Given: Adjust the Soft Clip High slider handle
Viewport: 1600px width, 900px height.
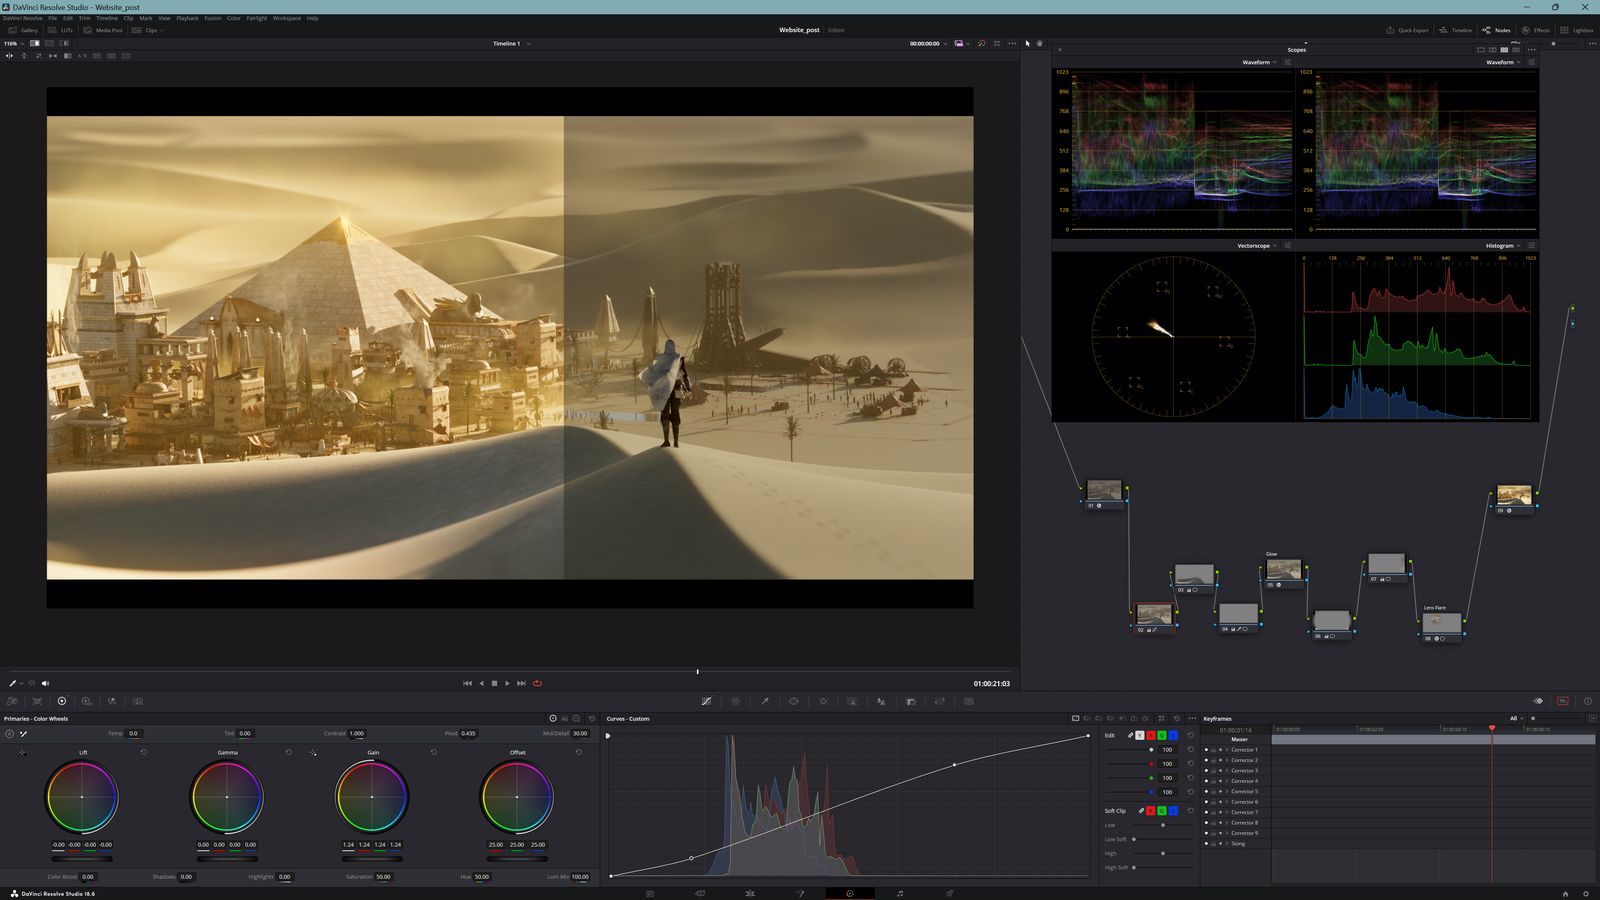Looking at the screenshot, I should 1162,853.
